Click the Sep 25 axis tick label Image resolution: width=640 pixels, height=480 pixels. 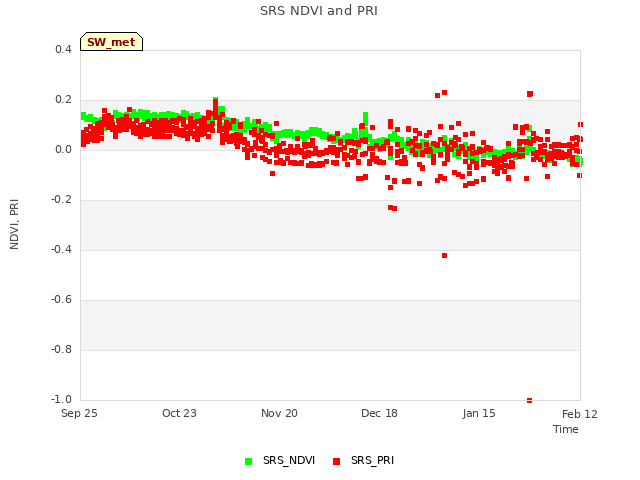click(x=79, y=413)
